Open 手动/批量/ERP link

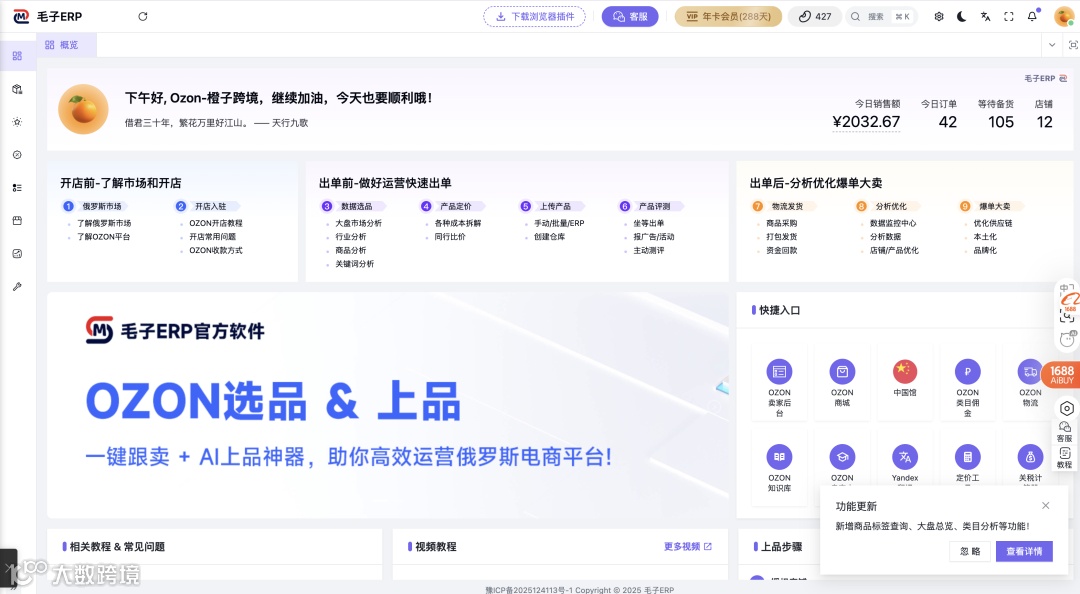pyautogui.click(x=559, y=223)
